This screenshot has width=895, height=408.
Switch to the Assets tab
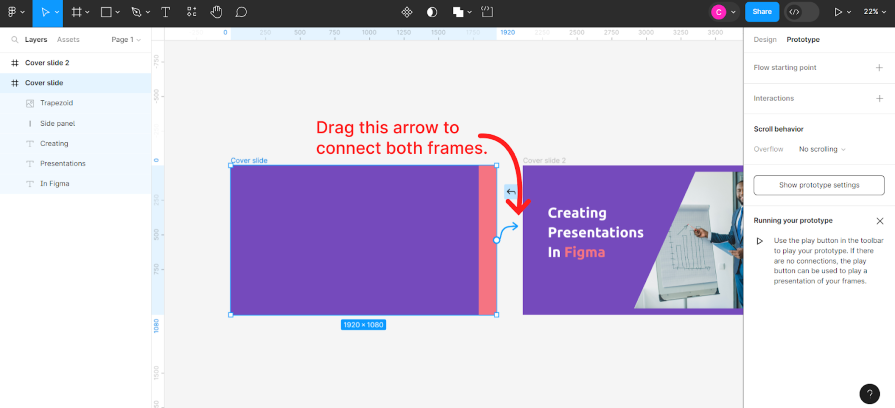click(68, 40)
